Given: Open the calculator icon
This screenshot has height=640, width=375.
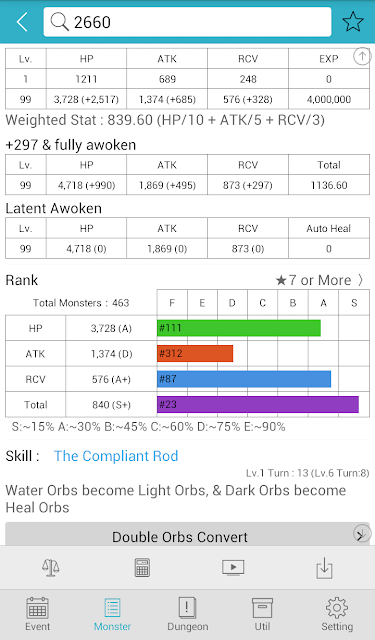Looking at the screenshot, I should [x=142, y=567].
